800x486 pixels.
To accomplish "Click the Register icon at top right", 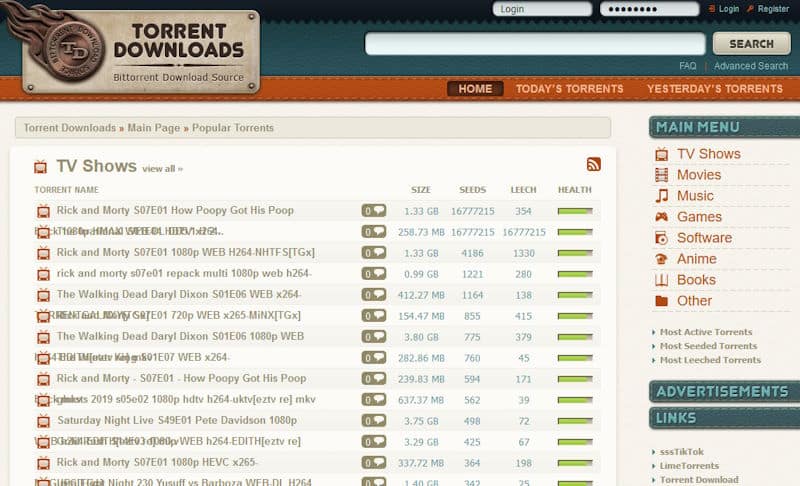I will (750, 9).
